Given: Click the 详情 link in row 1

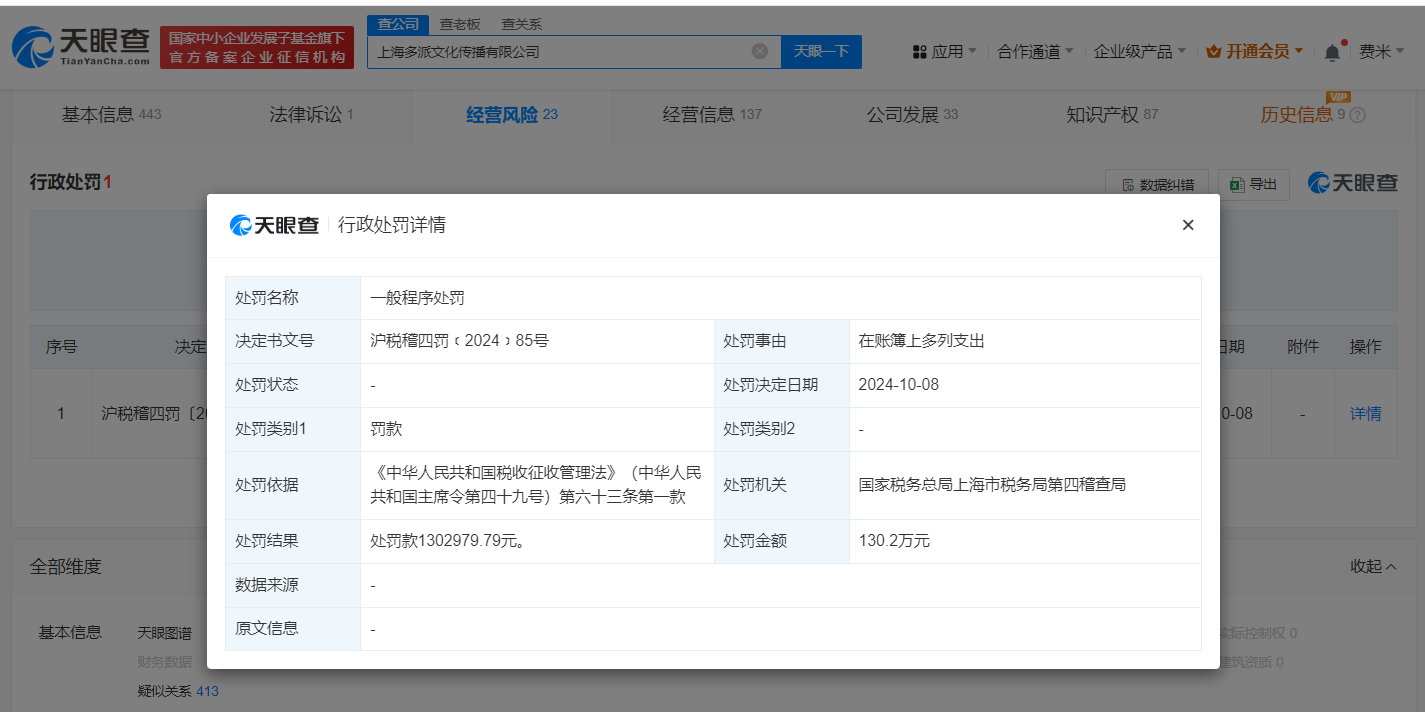Looking at the screenshot, I should 1366,413.
